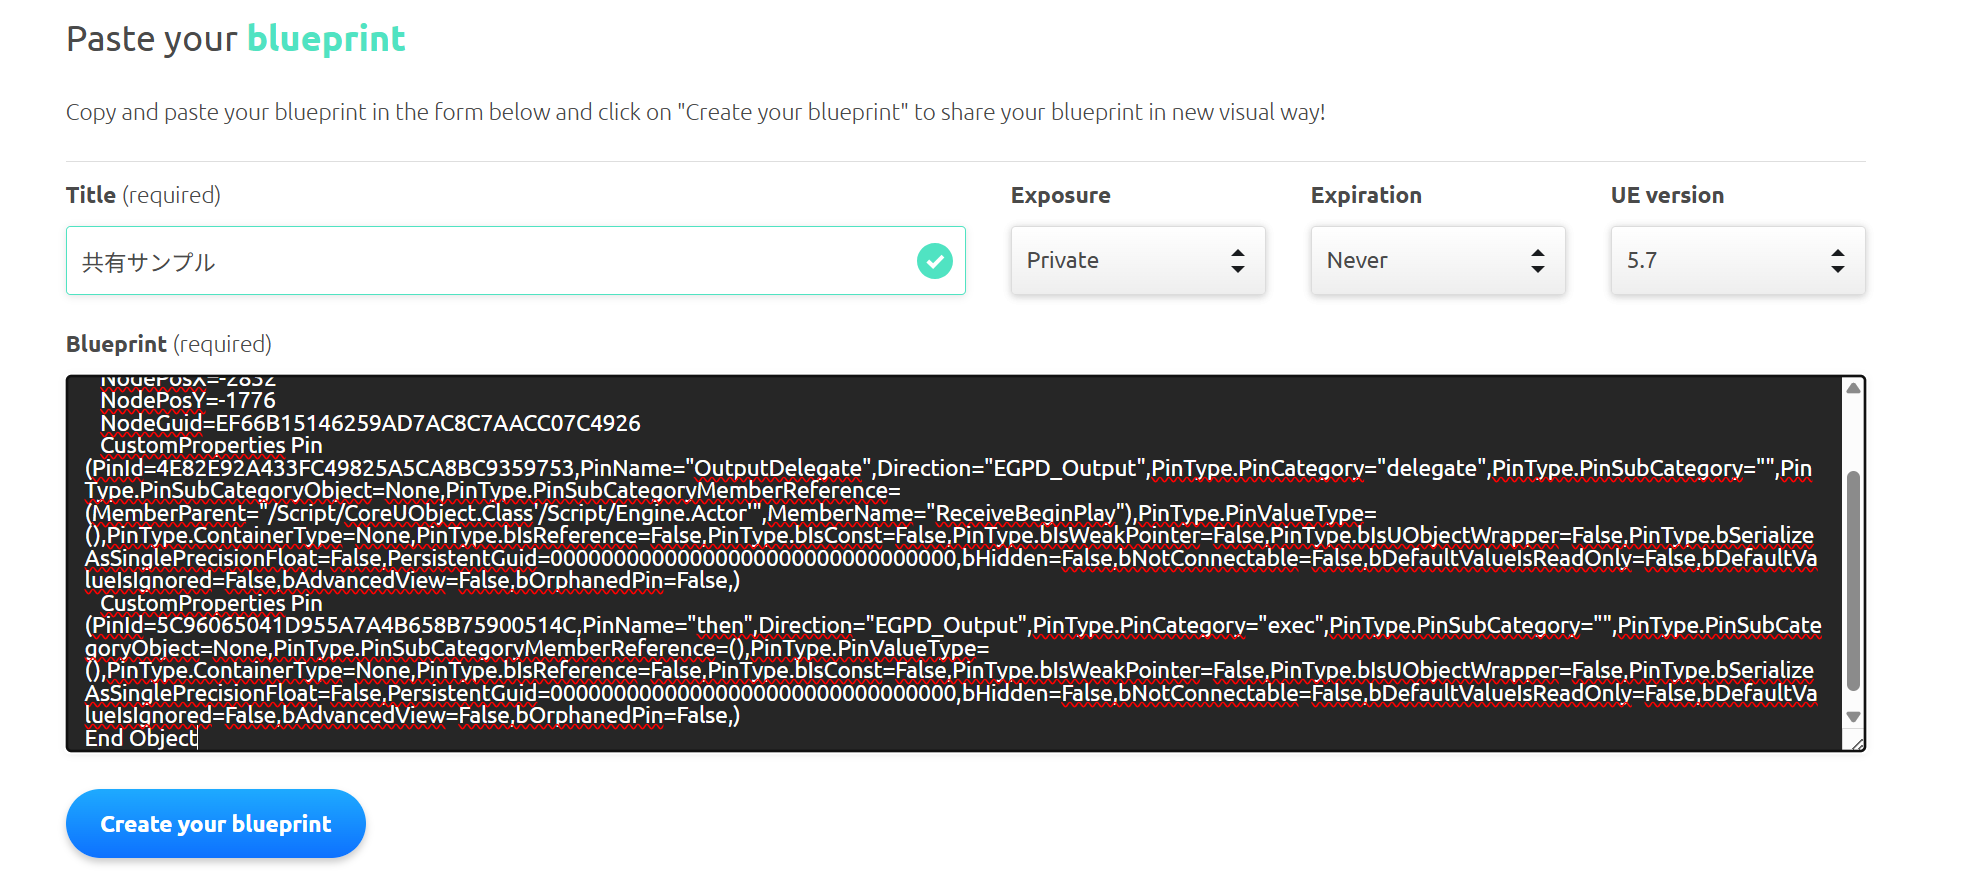Click the resize grip at the textarea corner
Screen dimensions: 1967x887
pos(1856,743)
